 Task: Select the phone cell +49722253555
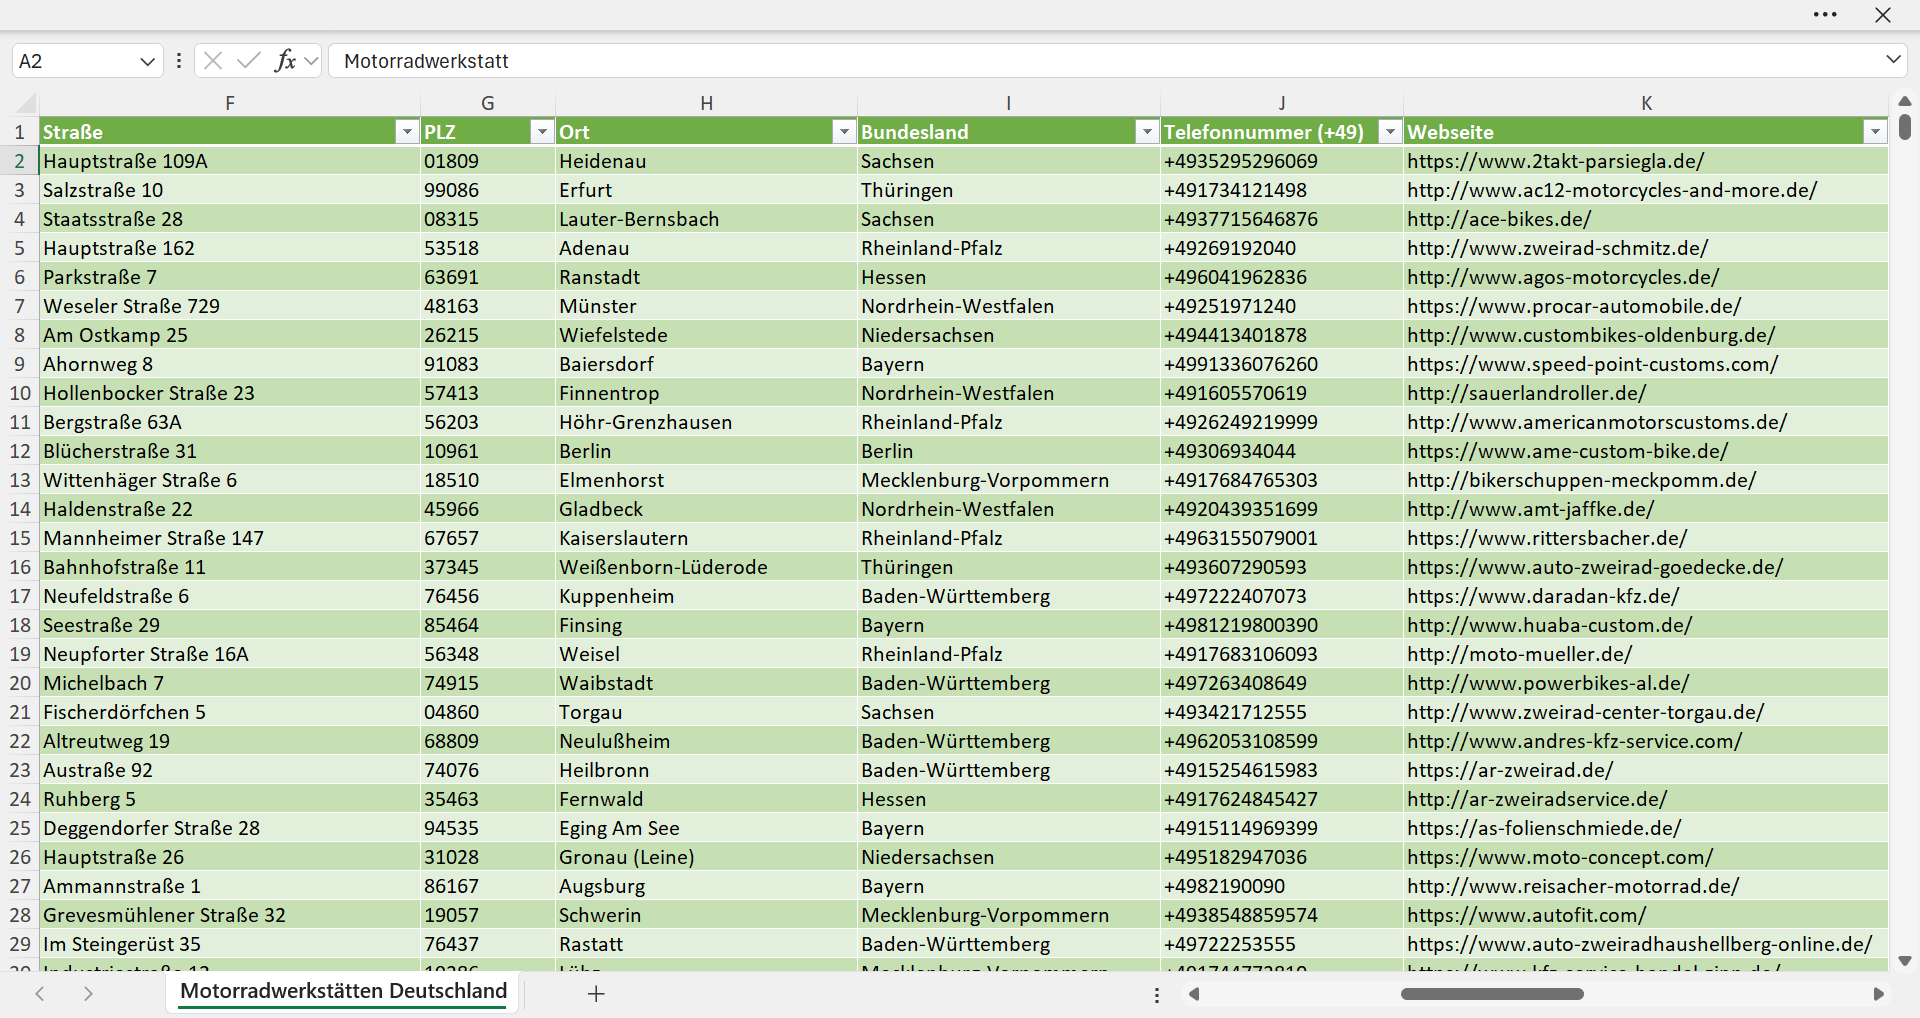[x=1282, y=944]
